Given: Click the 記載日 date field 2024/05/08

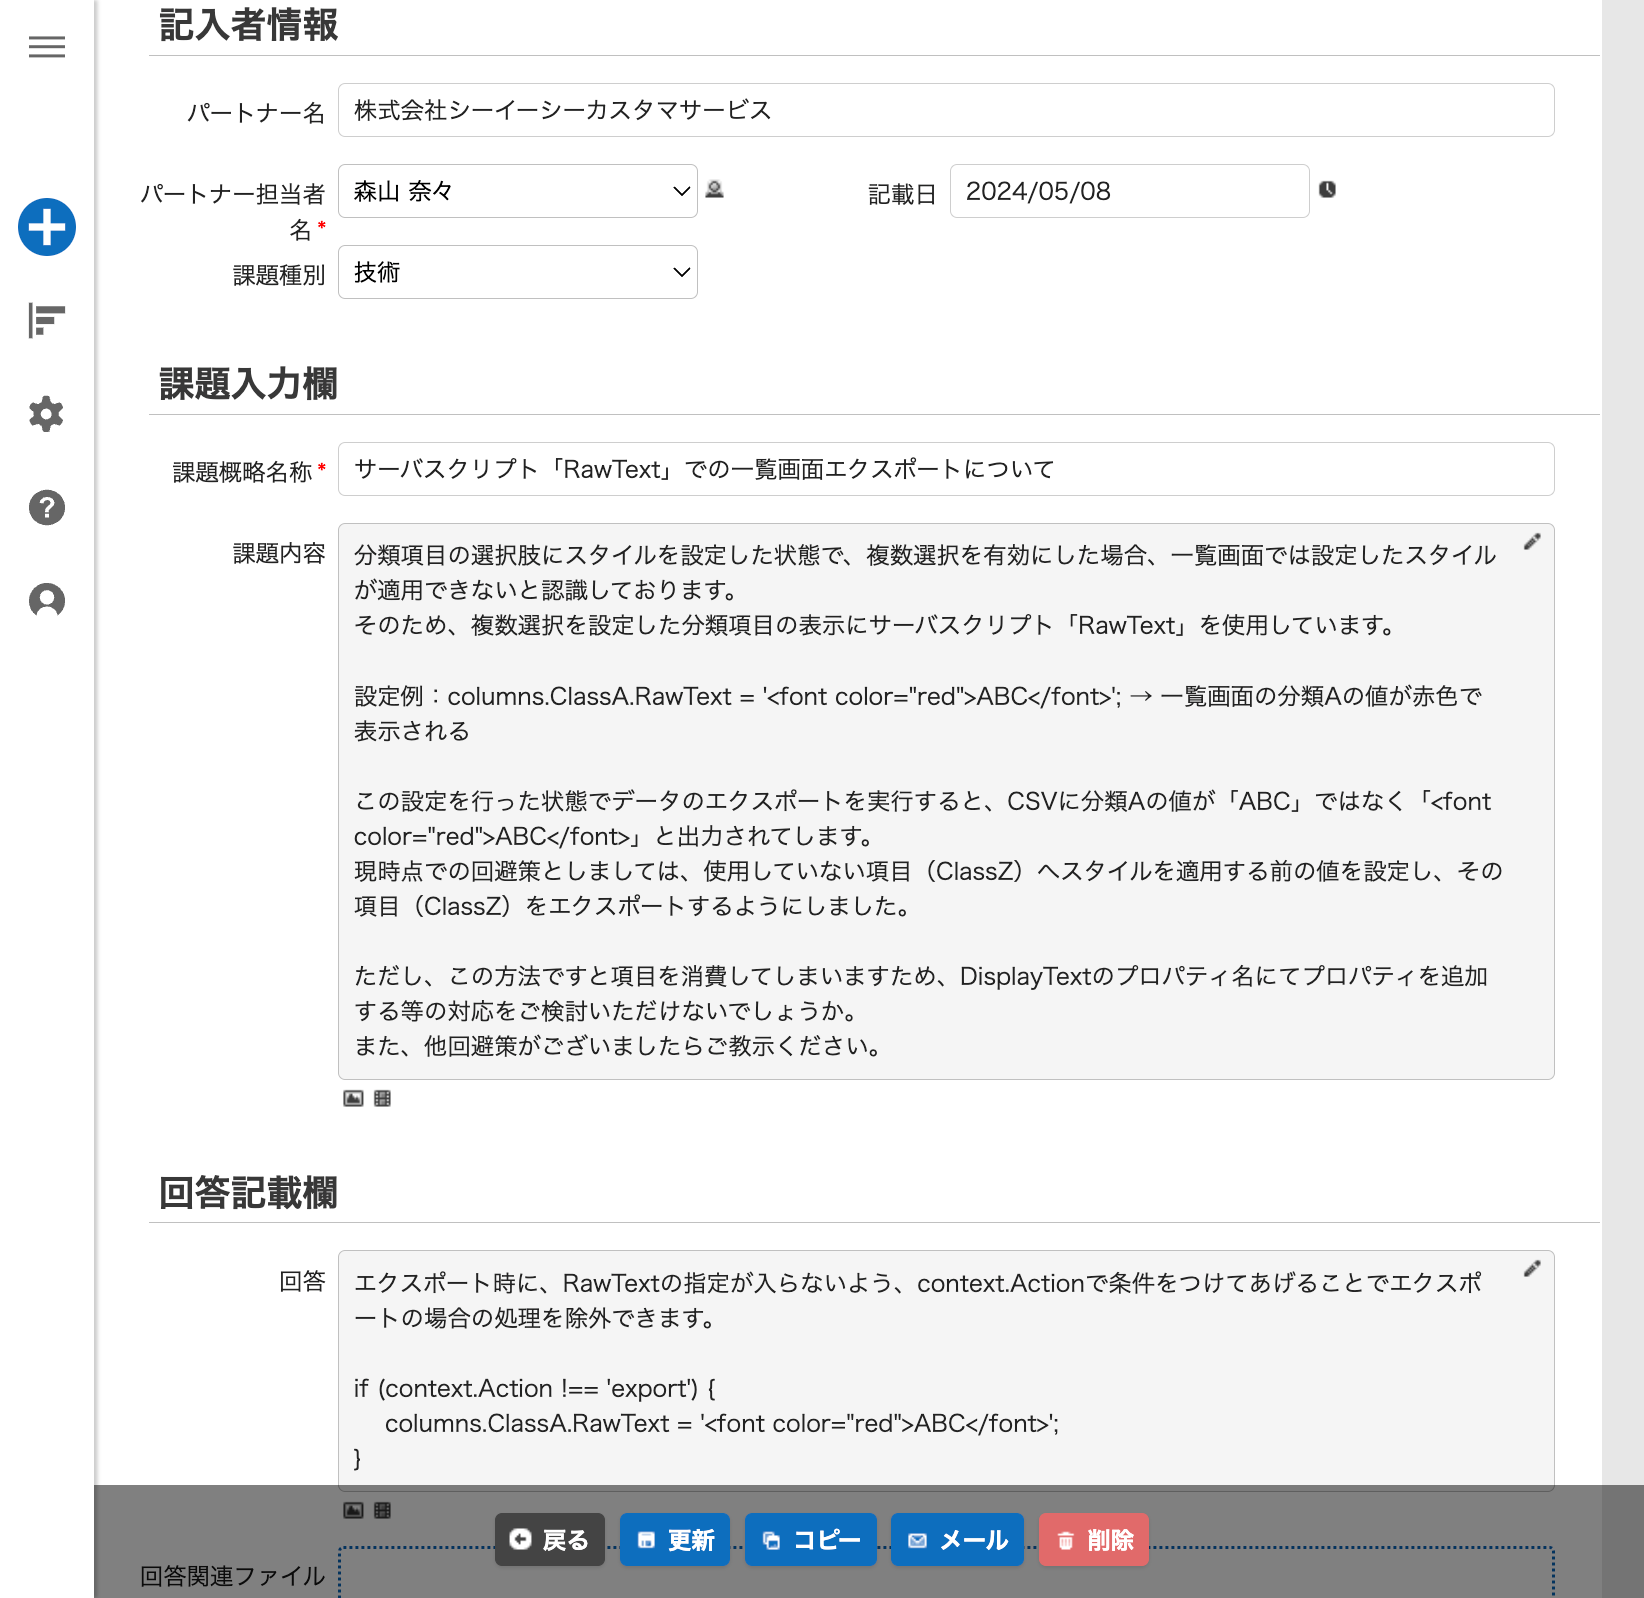Looking at the screenshot, I should point(1130,191).
